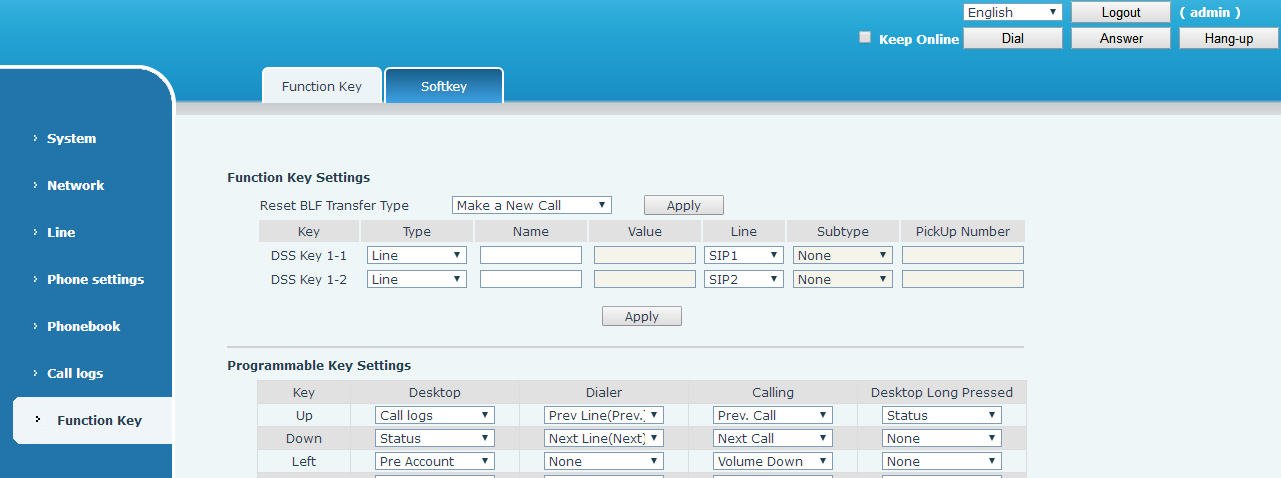Open Type dropdown for DSS Key 1-1
The image size is (1281, 478).
tap(416, 255)
